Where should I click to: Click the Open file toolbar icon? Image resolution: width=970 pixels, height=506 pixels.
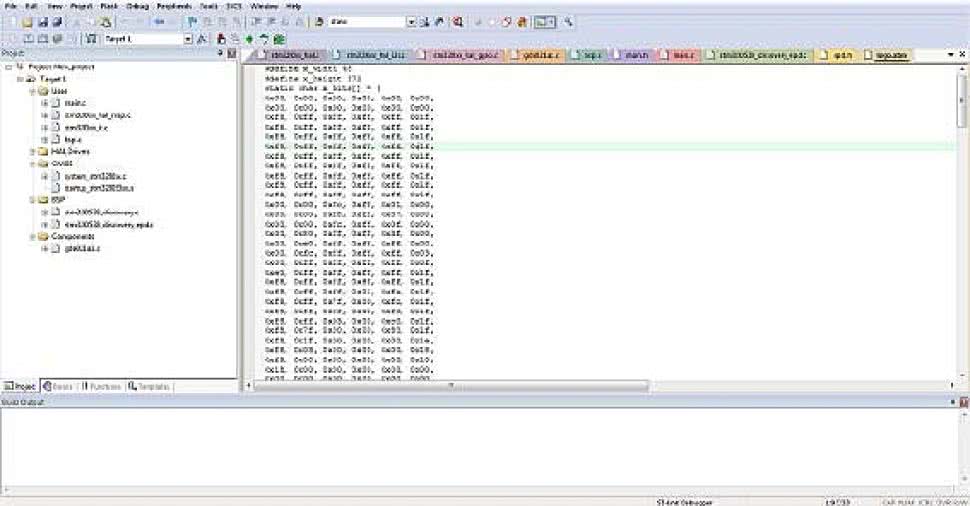(x=27, y=21)
